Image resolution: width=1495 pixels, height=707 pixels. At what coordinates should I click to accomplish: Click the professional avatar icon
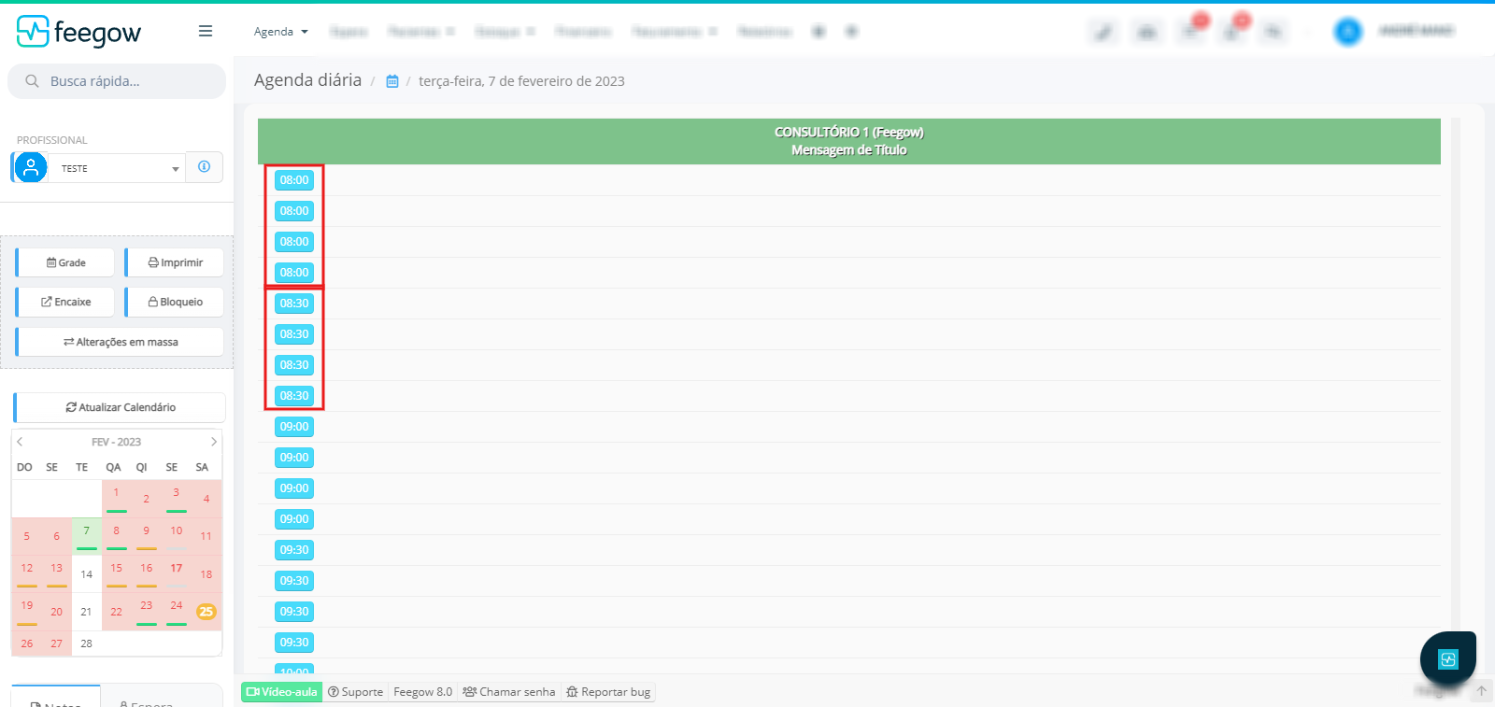pos(31,168)
